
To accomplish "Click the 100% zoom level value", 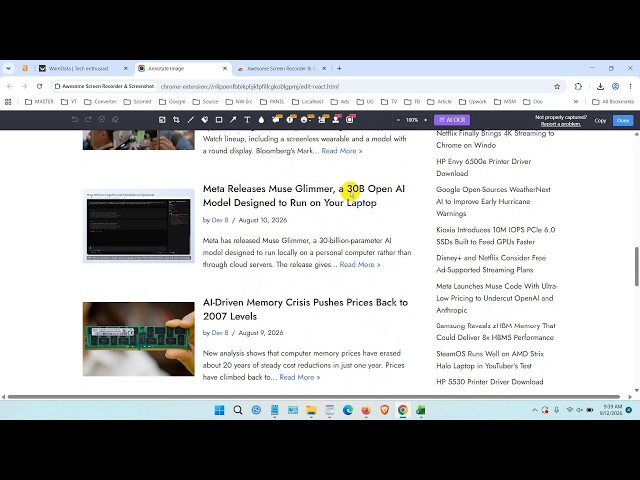I will [412, 120].
